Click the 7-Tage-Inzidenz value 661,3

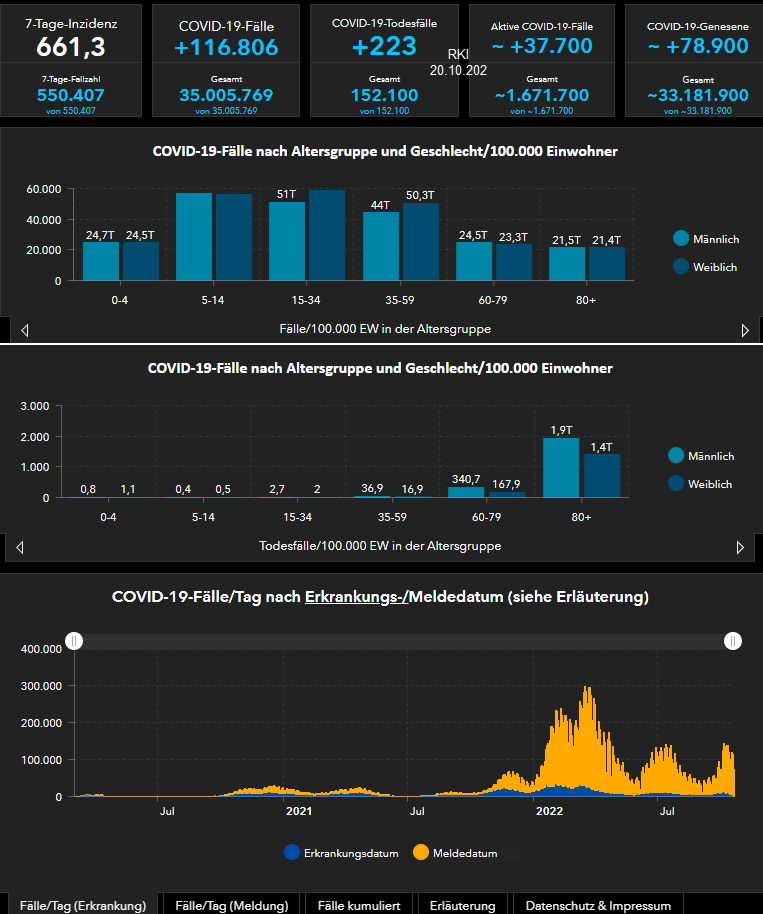[71, 46]
